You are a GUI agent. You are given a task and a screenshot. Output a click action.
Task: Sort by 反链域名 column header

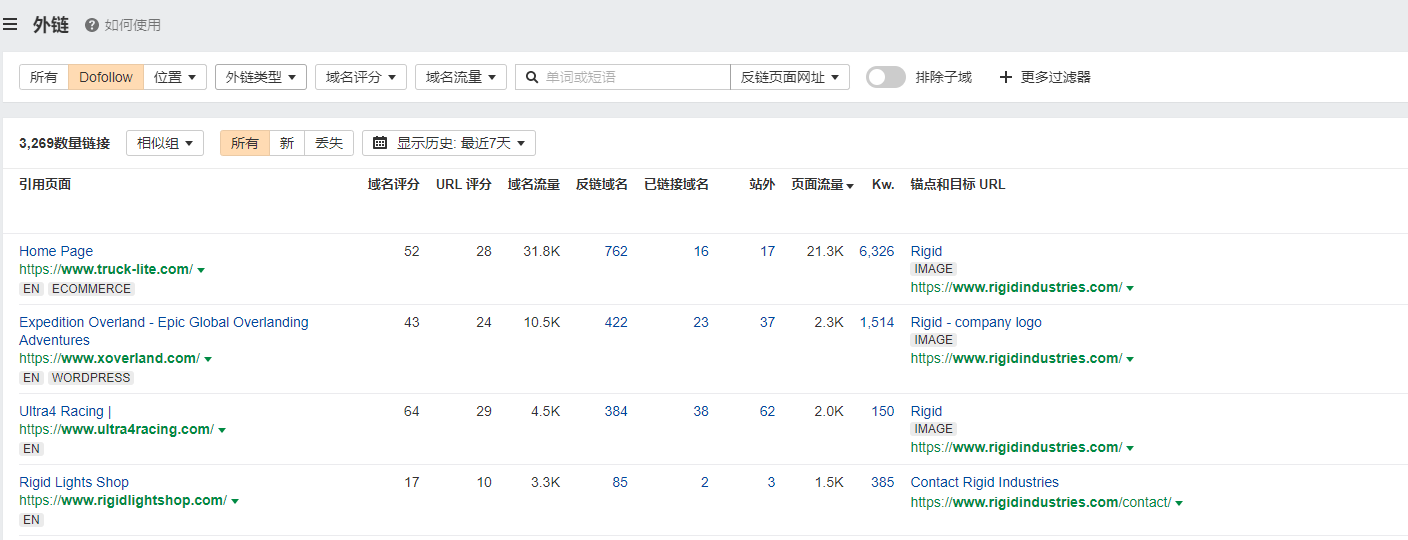(602, 184)
